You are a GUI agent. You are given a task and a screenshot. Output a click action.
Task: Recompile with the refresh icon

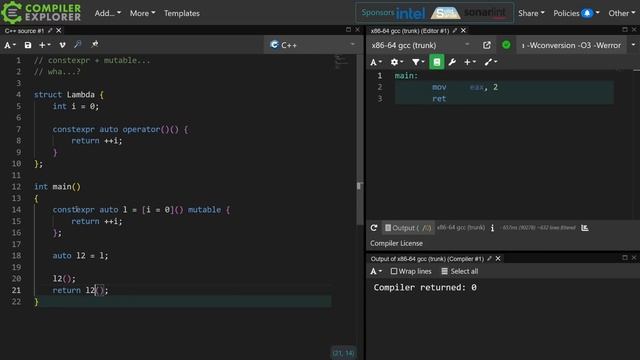tap(373, 228)
